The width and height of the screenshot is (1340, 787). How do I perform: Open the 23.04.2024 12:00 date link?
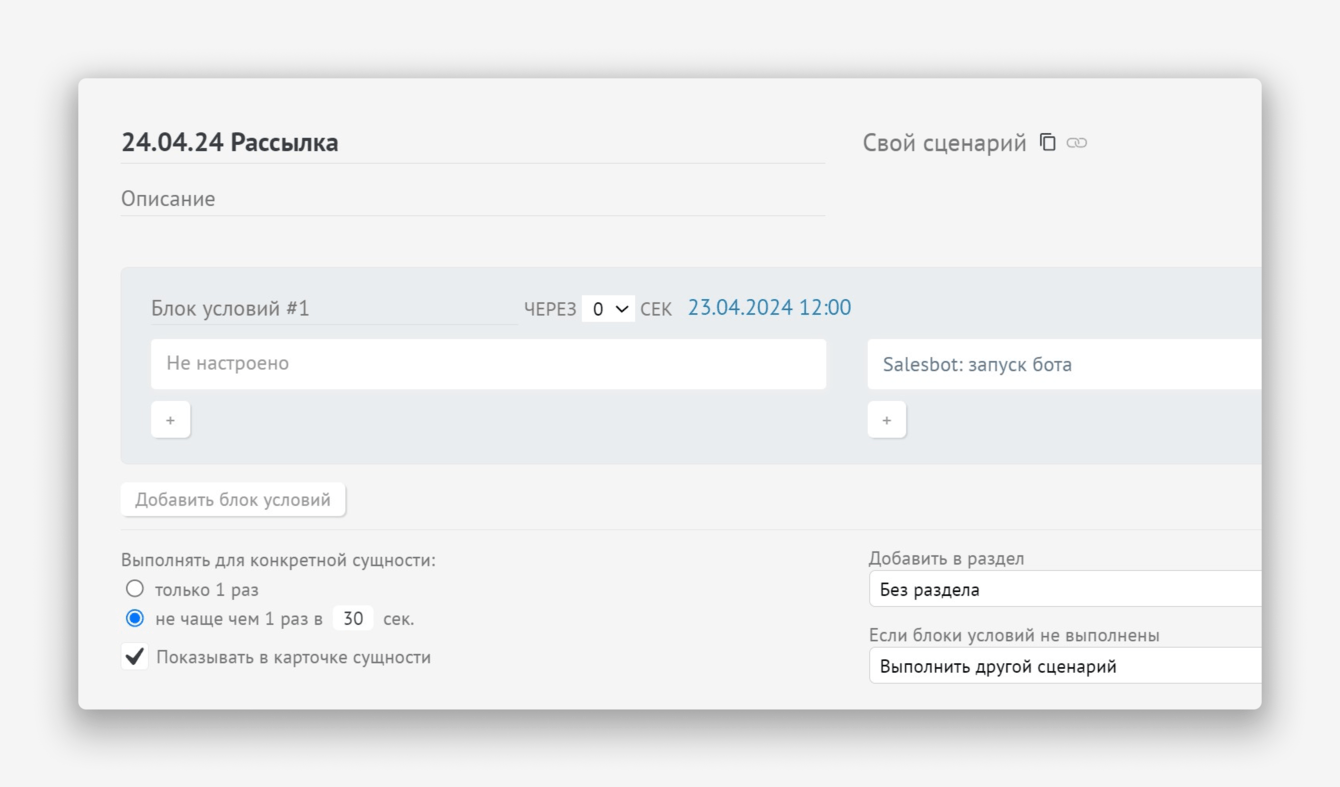click(x=769, y=308)
